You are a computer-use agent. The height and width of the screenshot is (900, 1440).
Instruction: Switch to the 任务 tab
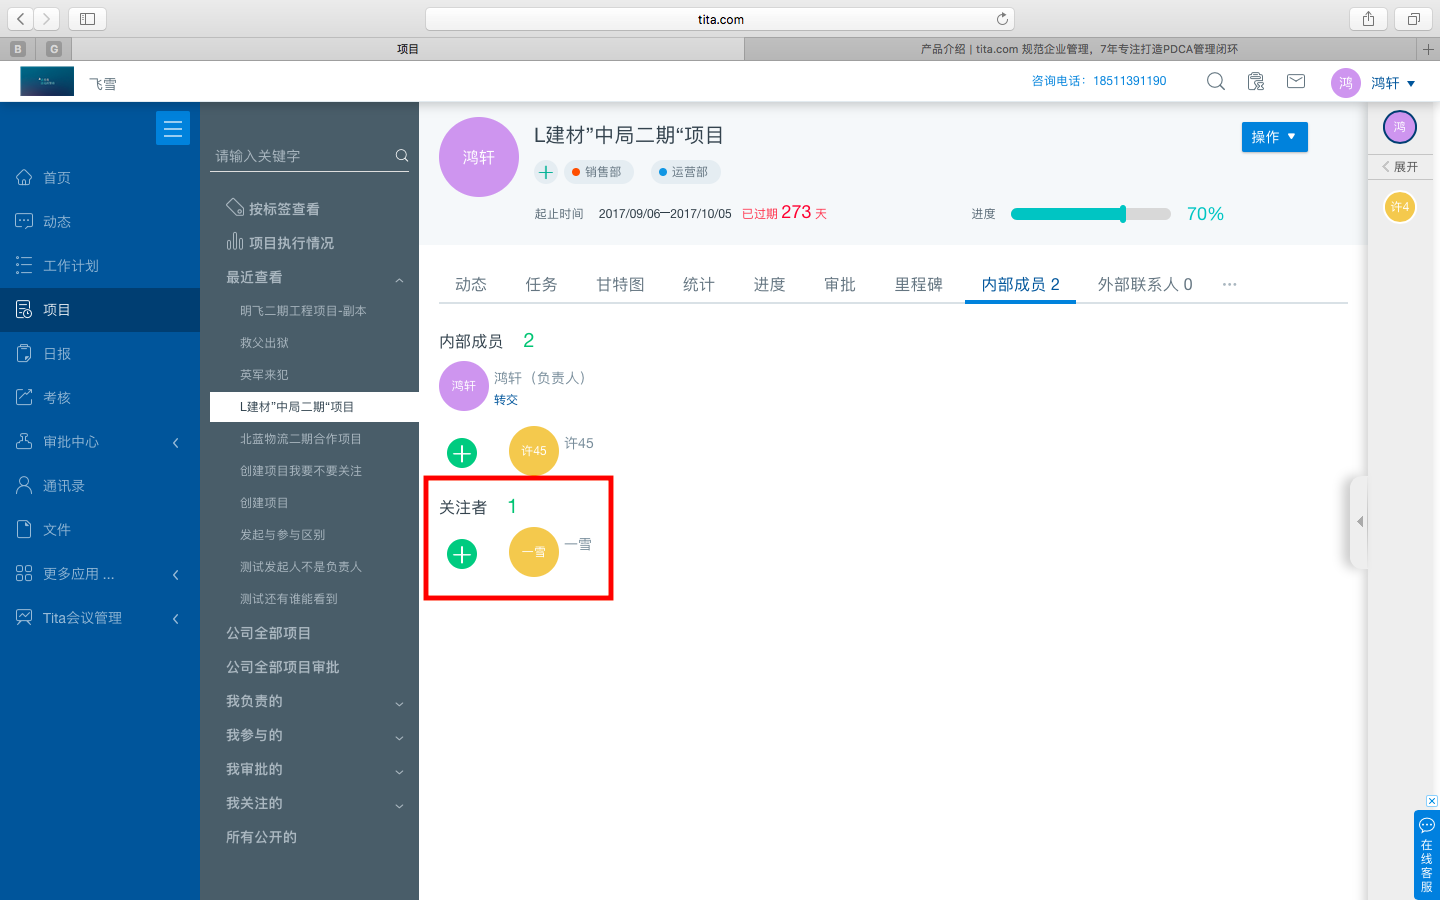point(541,285)
